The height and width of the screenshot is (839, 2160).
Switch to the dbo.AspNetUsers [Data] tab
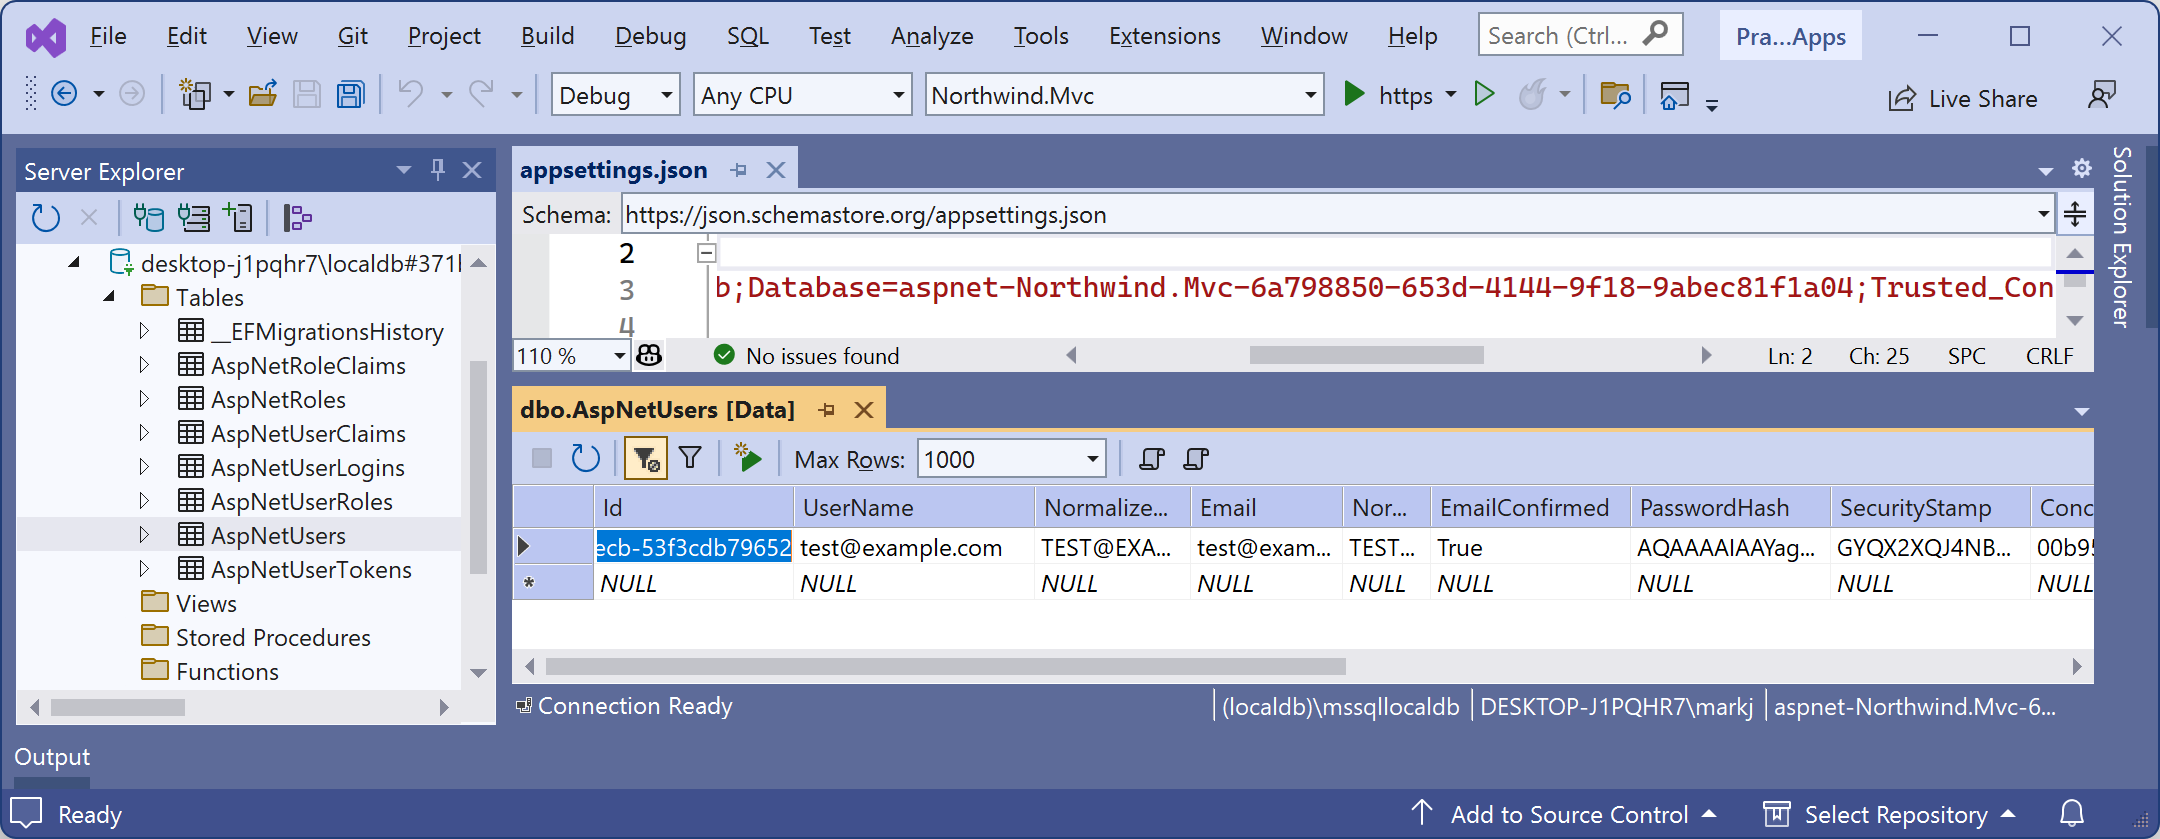tap(657, 410)
